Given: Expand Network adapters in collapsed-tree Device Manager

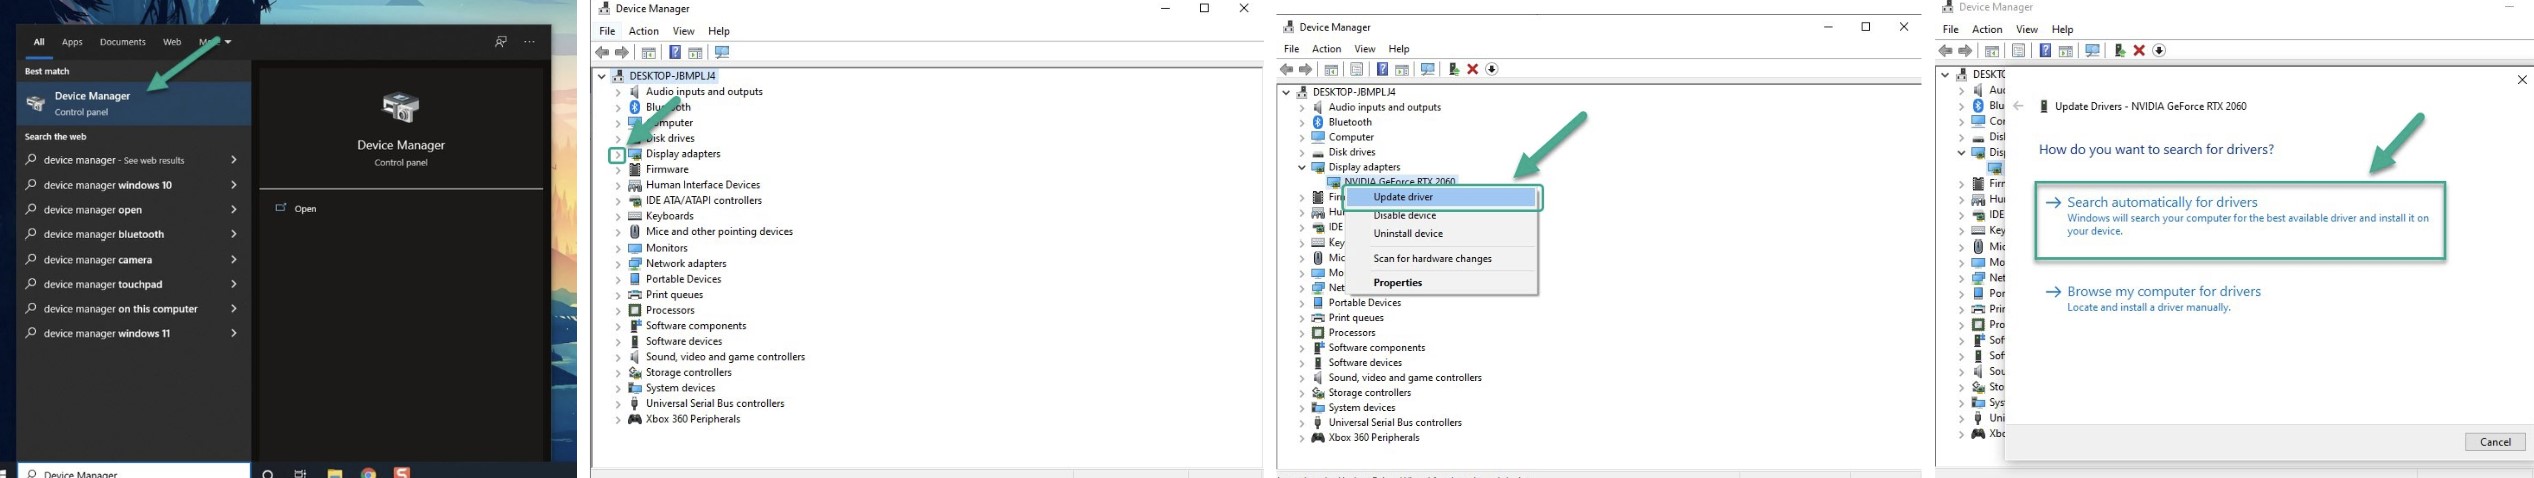Looking at the screenshot, I should [617, 264].
